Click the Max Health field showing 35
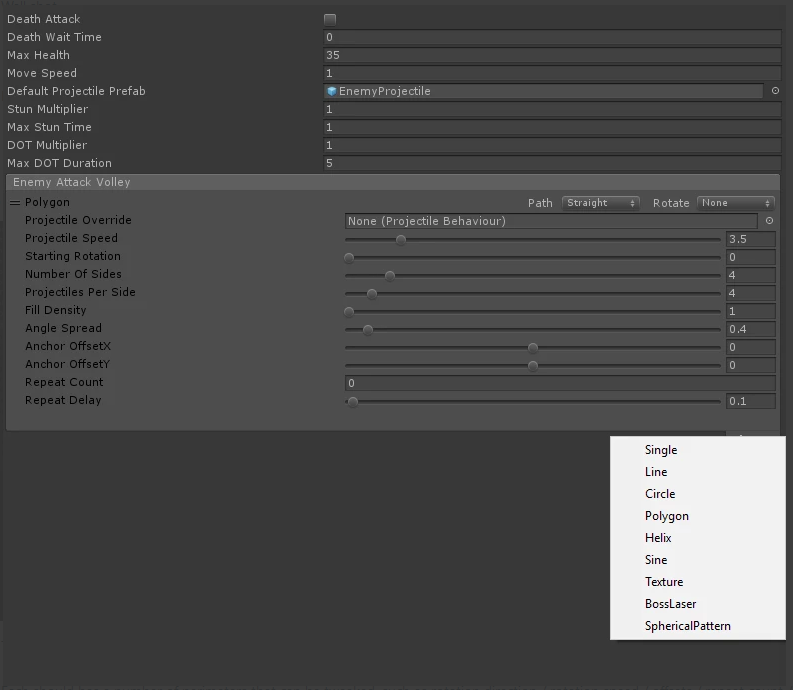This screenshot has height=690, width=793. tap(552, 55)
